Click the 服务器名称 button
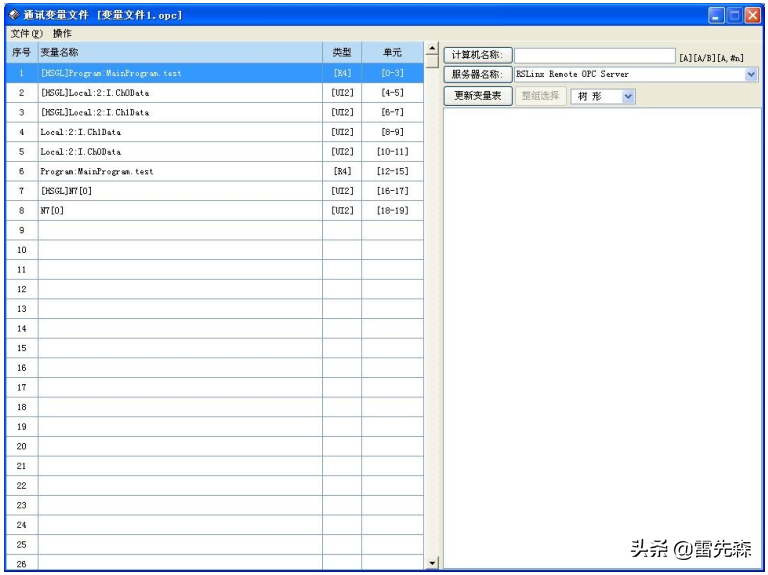The height and width of the screenshot is (575, 768). point(477,75)
